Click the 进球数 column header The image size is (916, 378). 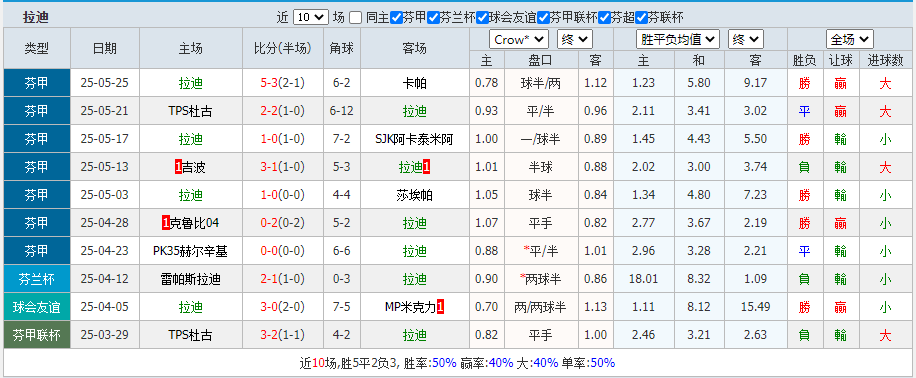[886, 60]
